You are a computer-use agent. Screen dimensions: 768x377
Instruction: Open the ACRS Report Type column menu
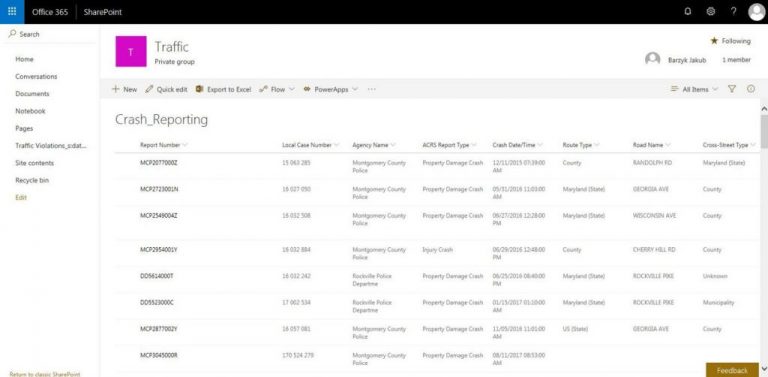450,145
